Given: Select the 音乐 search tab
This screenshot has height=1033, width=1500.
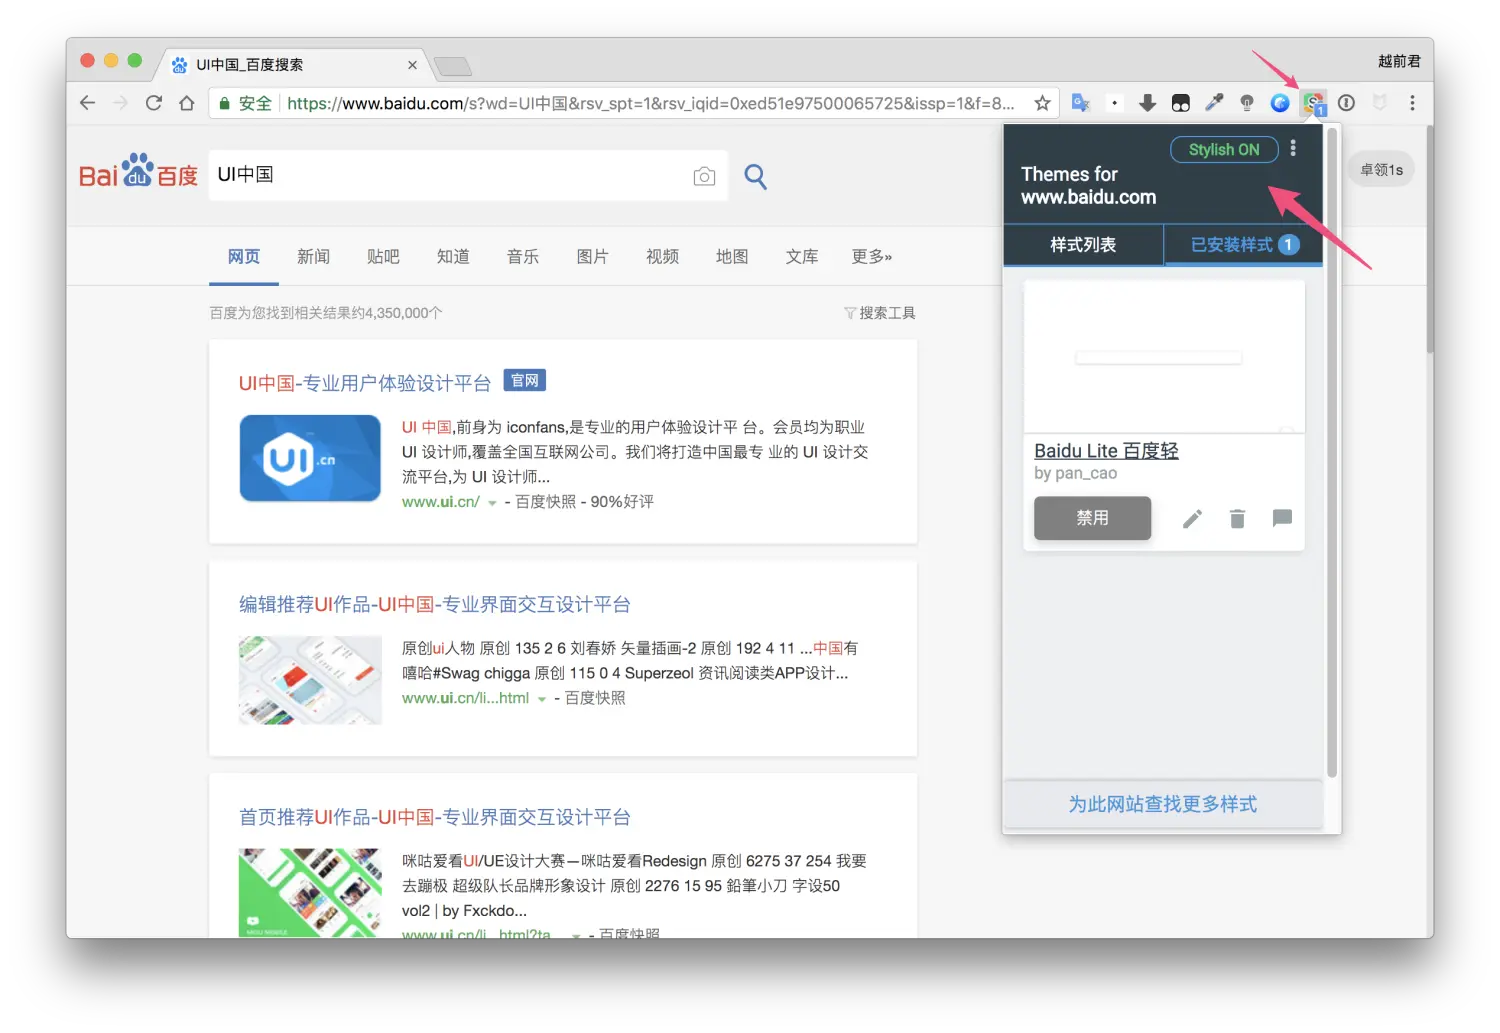Looking at the screenshot, I should [523, 257].
